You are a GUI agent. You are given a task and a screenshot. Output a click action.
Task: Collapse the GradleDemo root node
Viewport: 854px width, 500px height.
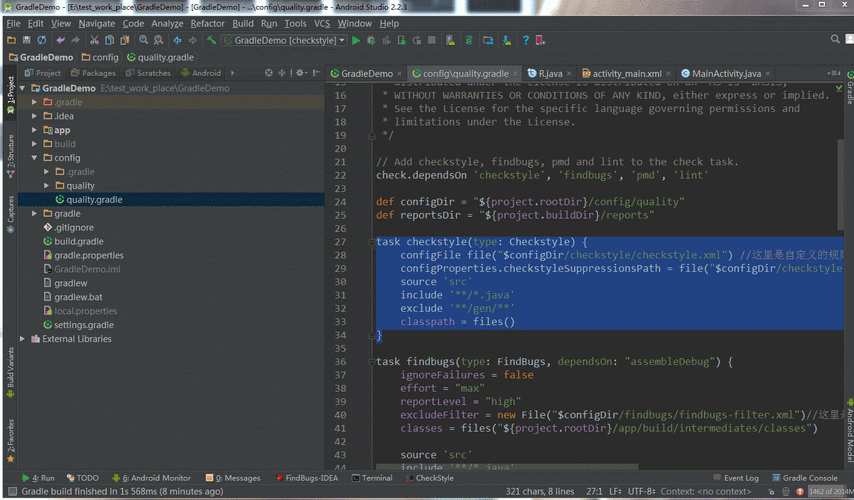point(22,88)
